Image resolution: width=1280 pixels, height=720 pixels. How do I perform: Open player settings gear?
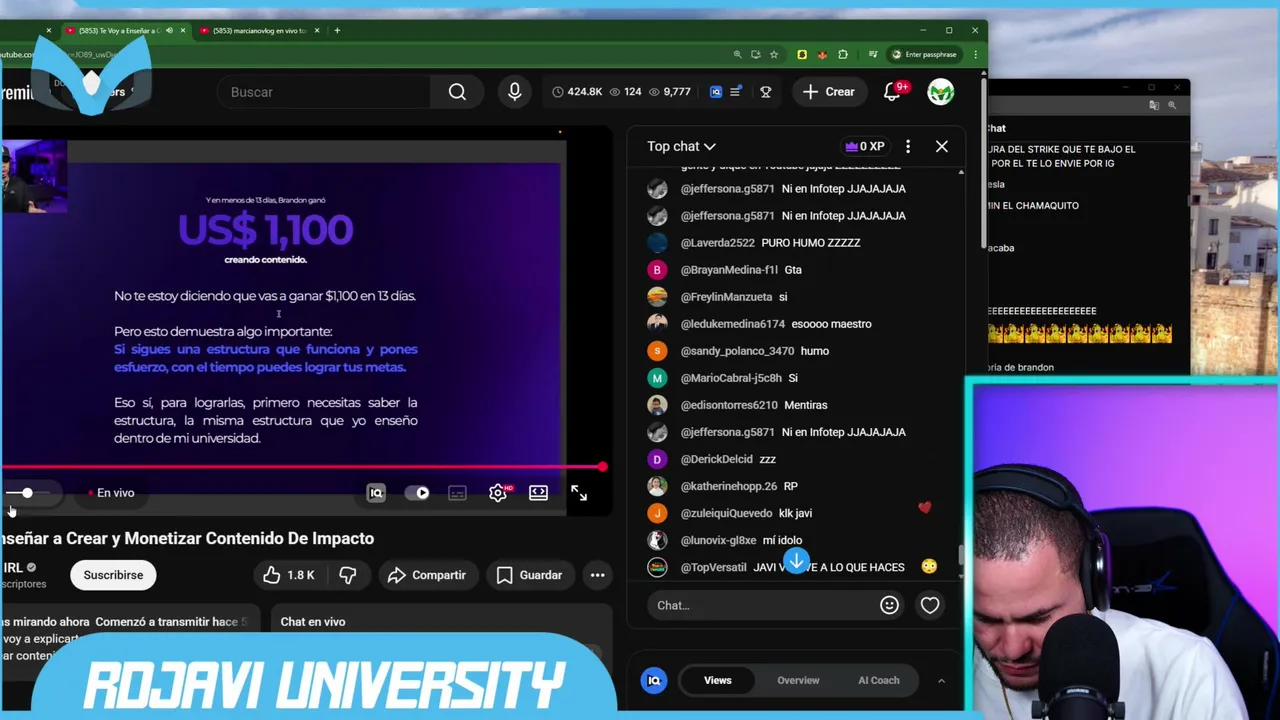click(x=498, y=493)
